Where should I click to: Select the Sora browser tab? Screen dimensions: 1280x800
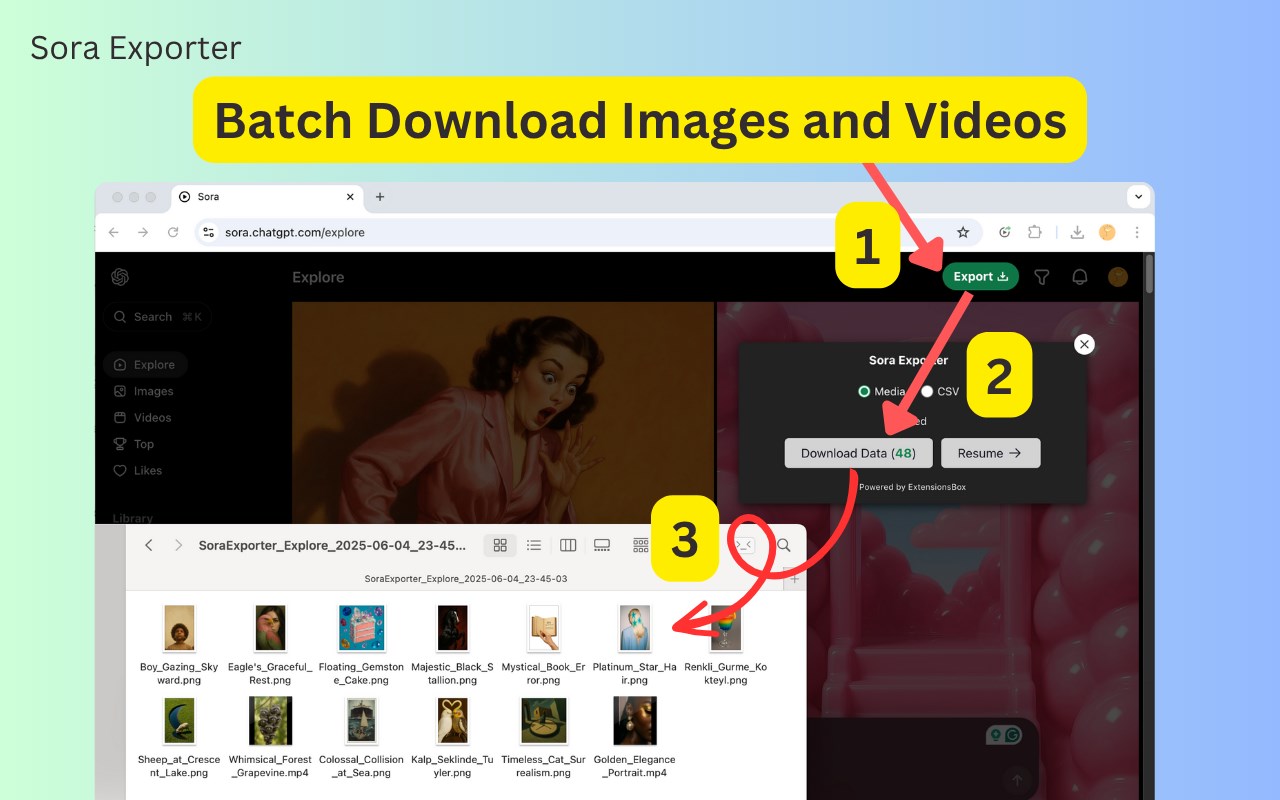[267, 197]
